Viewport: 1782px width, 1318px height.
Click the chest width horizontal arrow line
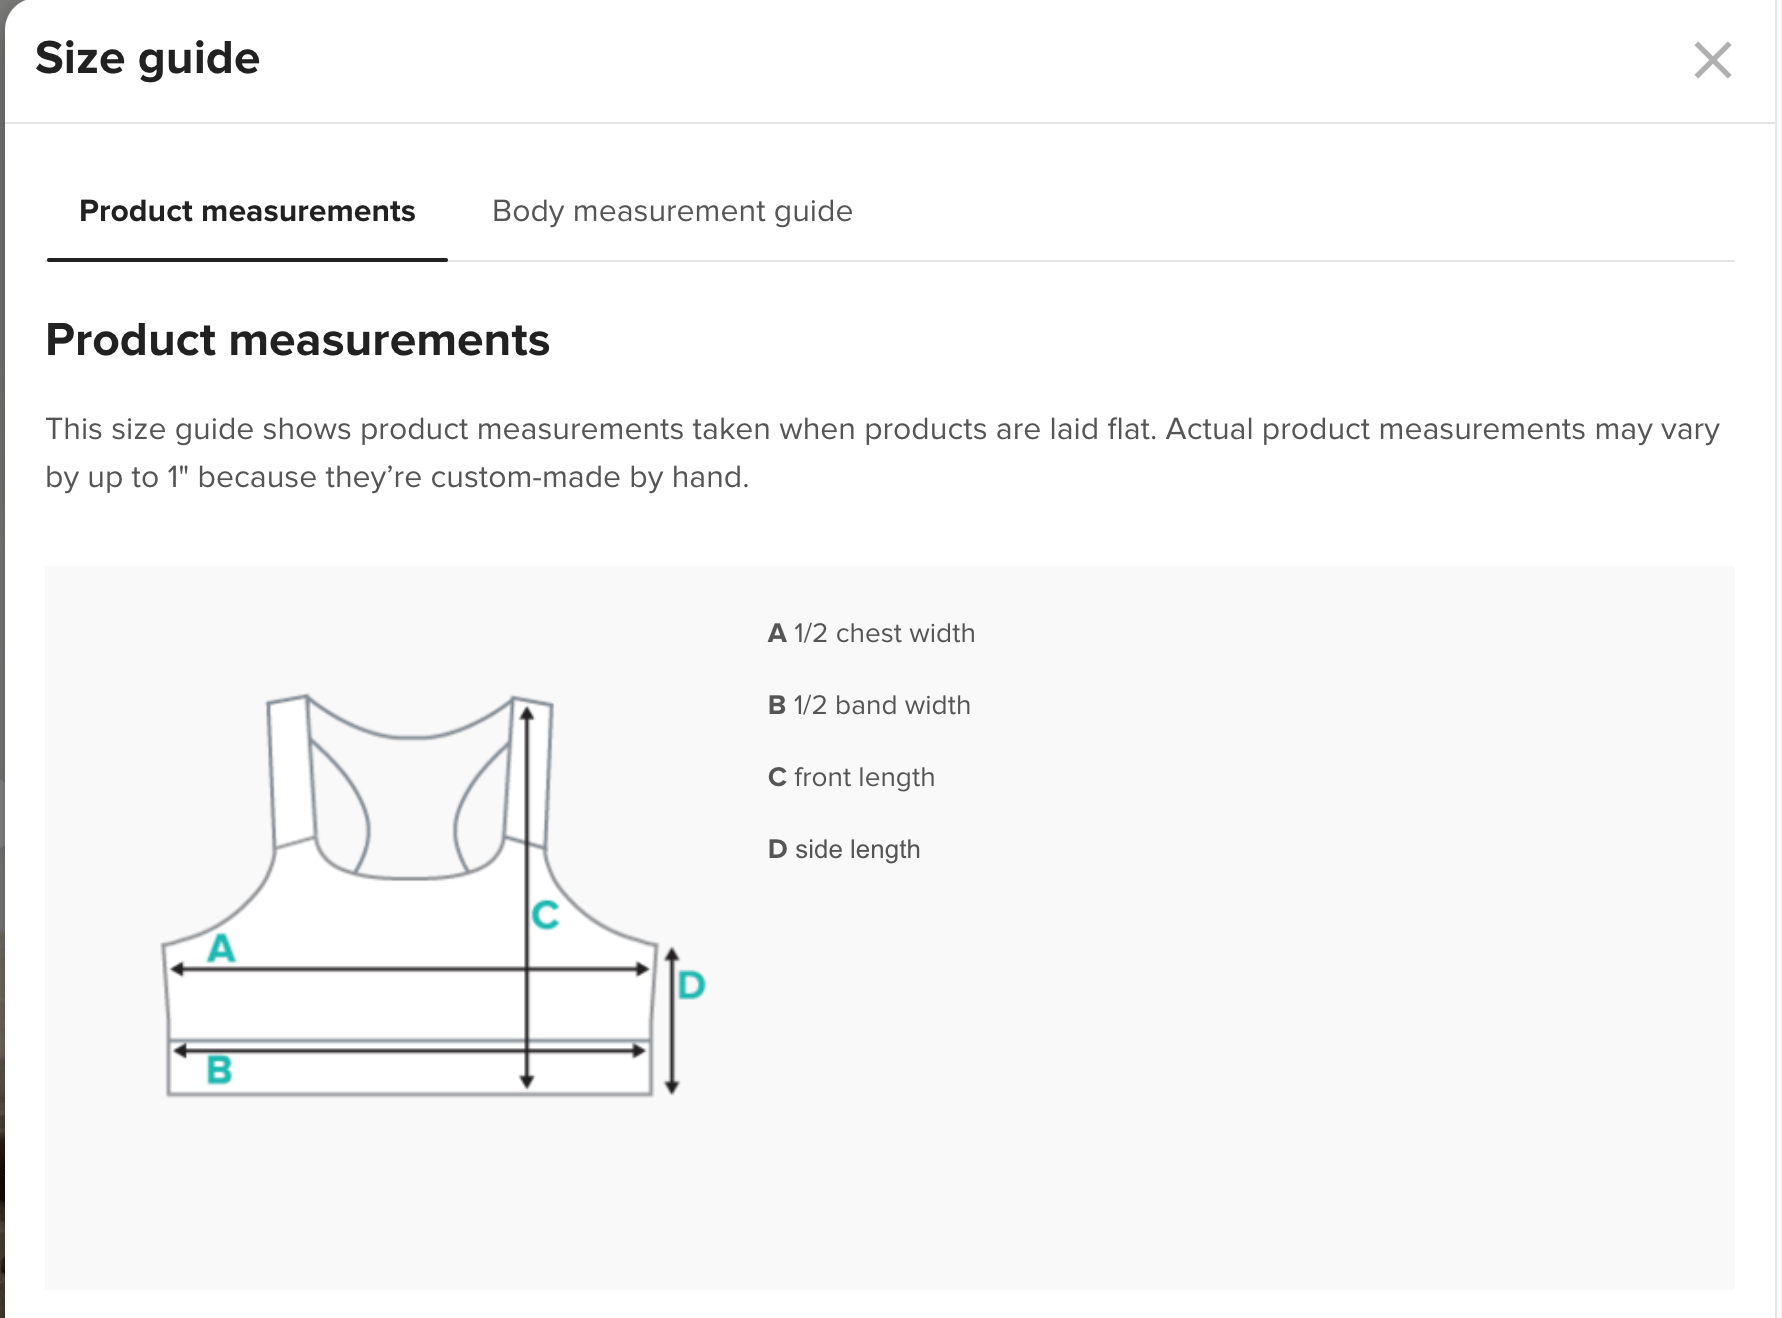pos(409,969)
